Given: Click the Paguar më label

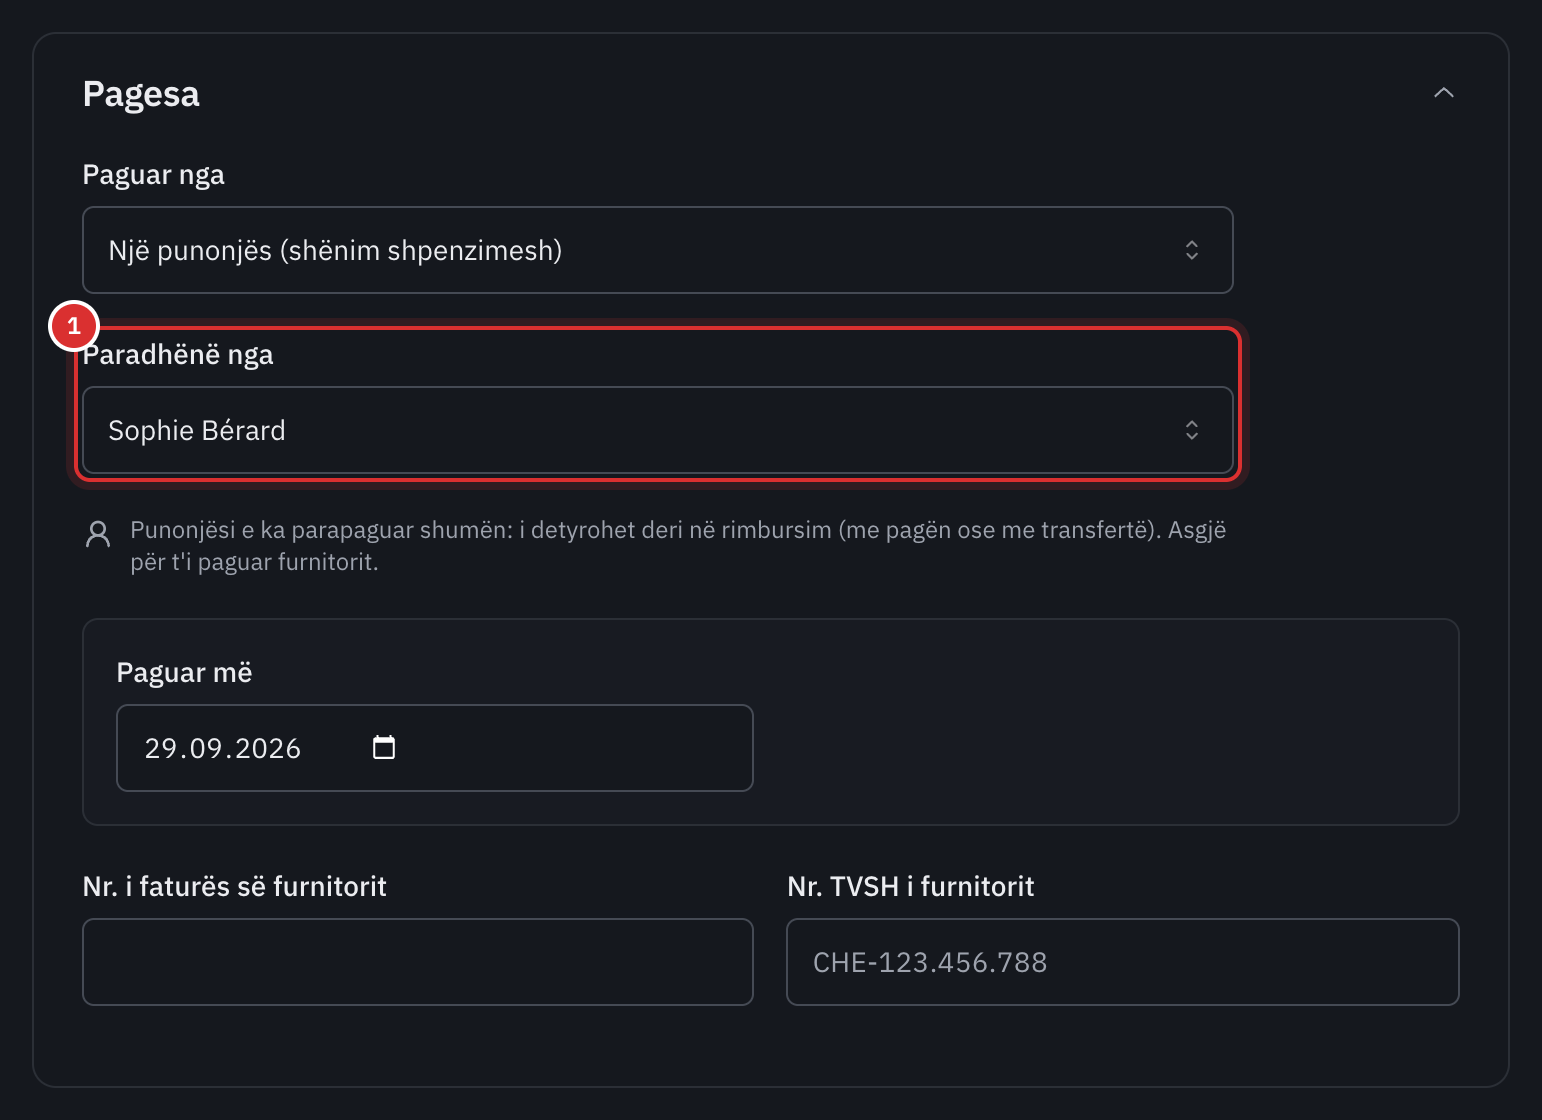Looking at the screenshot, I should tap(184, 673).
